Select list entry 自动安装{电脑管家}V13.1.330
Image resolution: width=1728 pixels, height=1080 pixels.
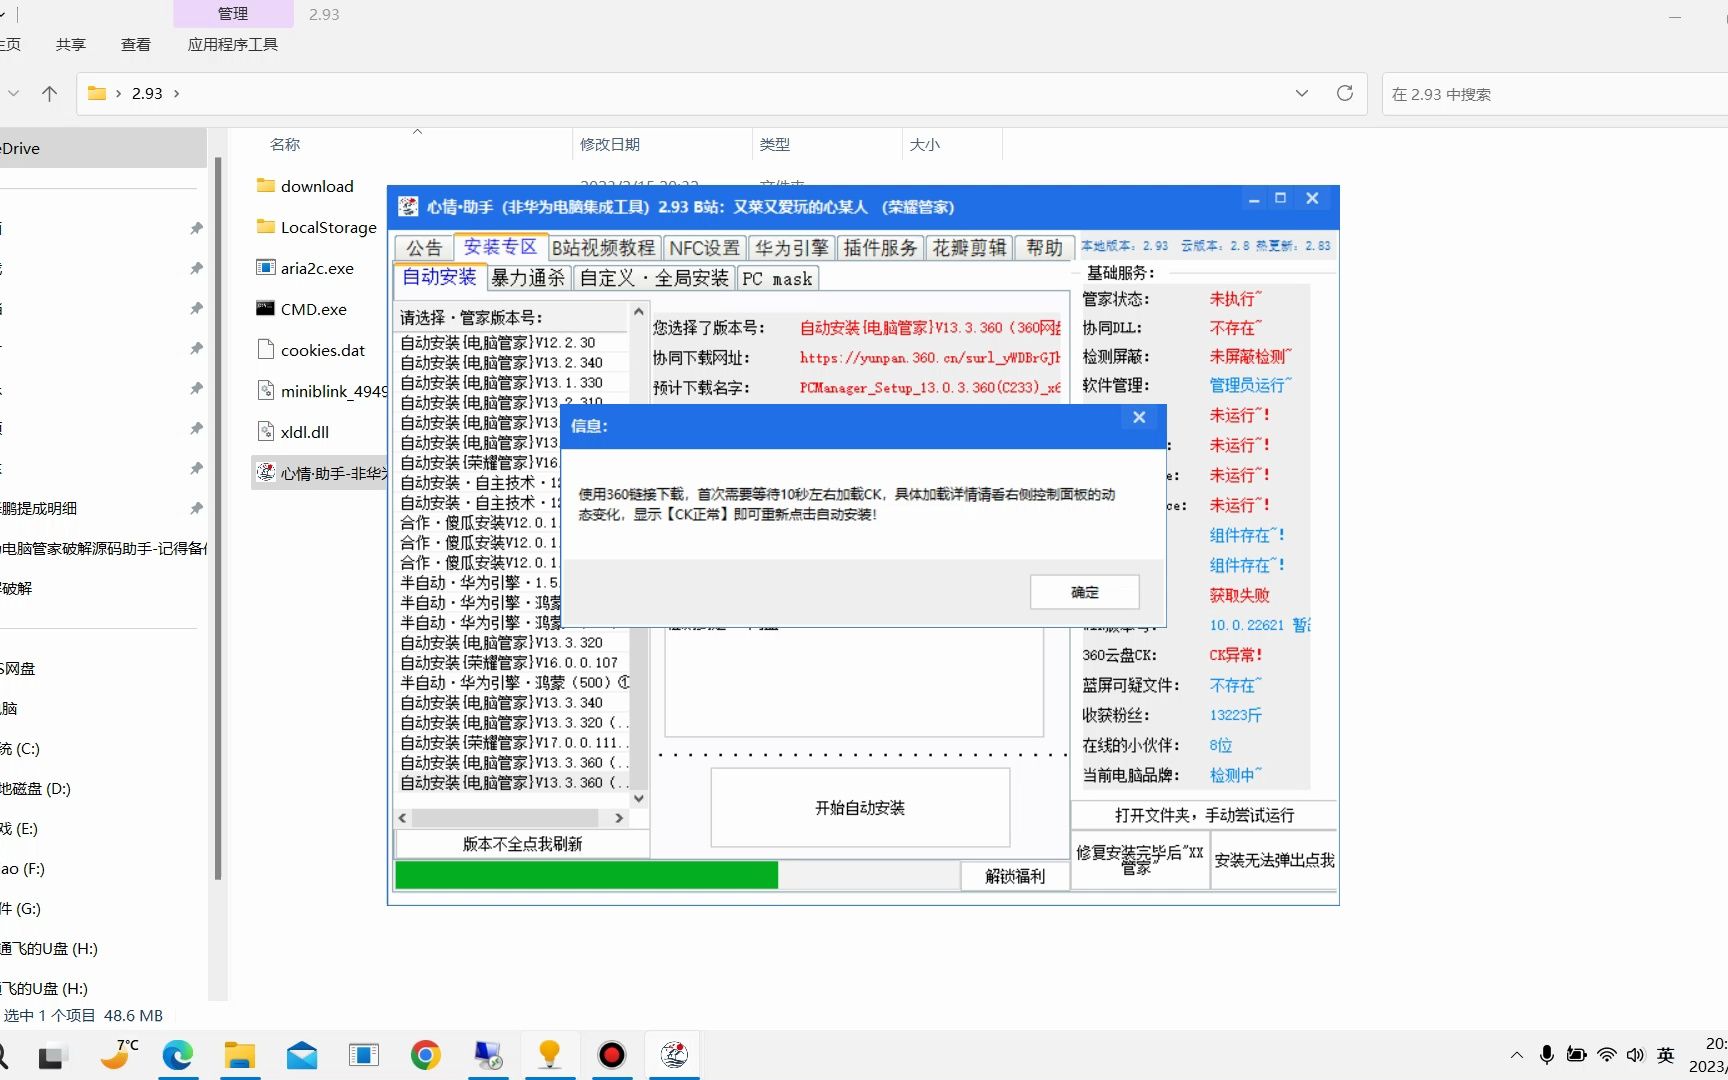[x=514, y=382]
